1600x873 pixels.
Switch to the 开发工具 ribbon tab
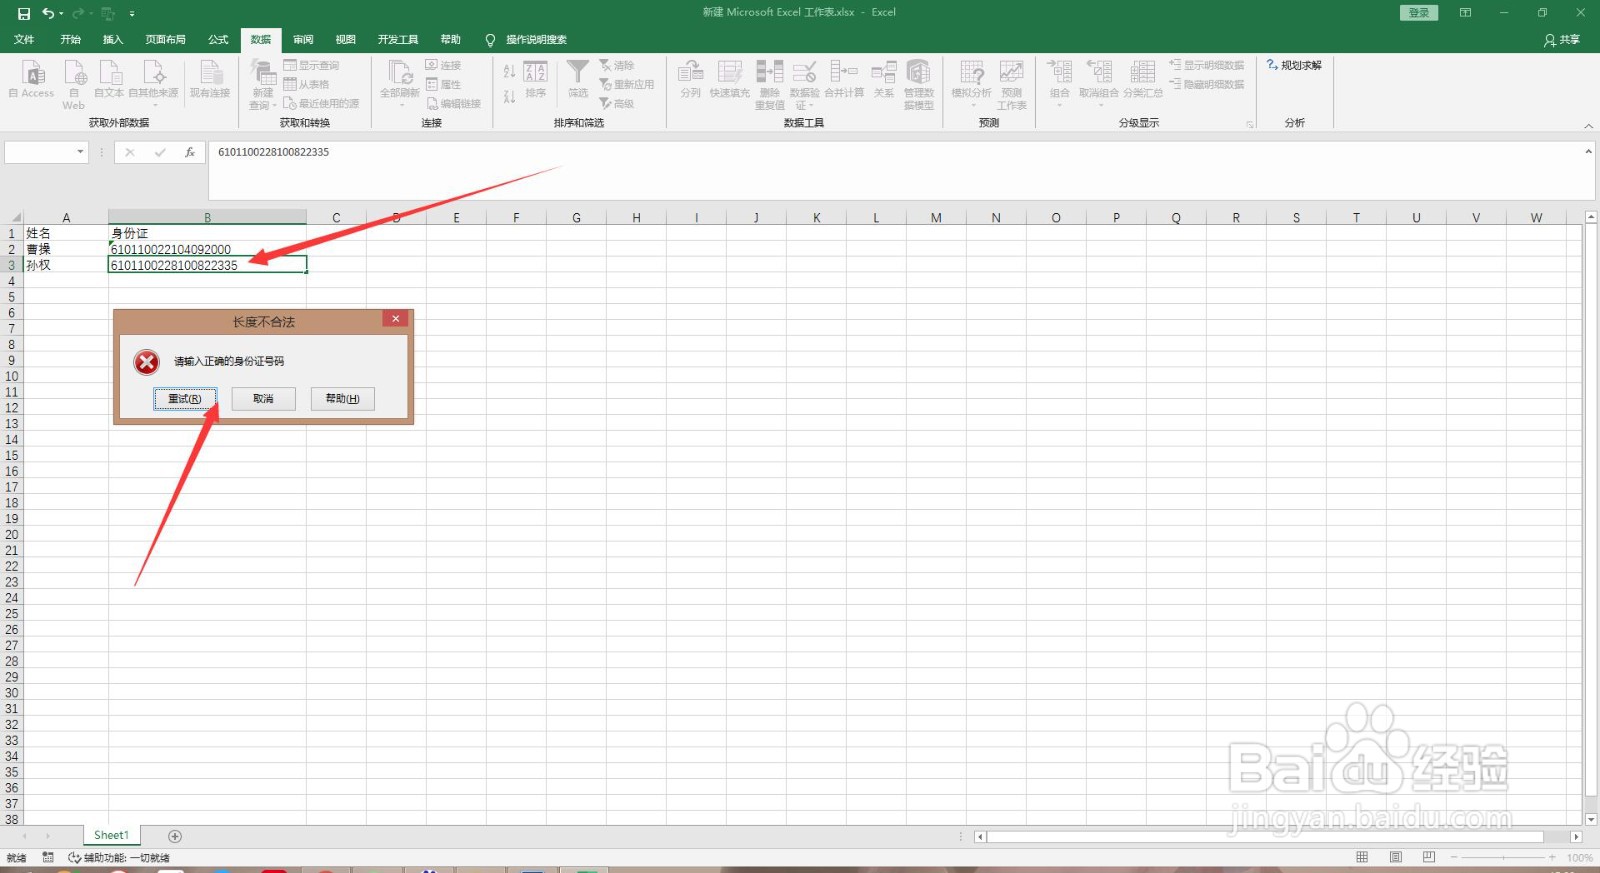(398, 40)
